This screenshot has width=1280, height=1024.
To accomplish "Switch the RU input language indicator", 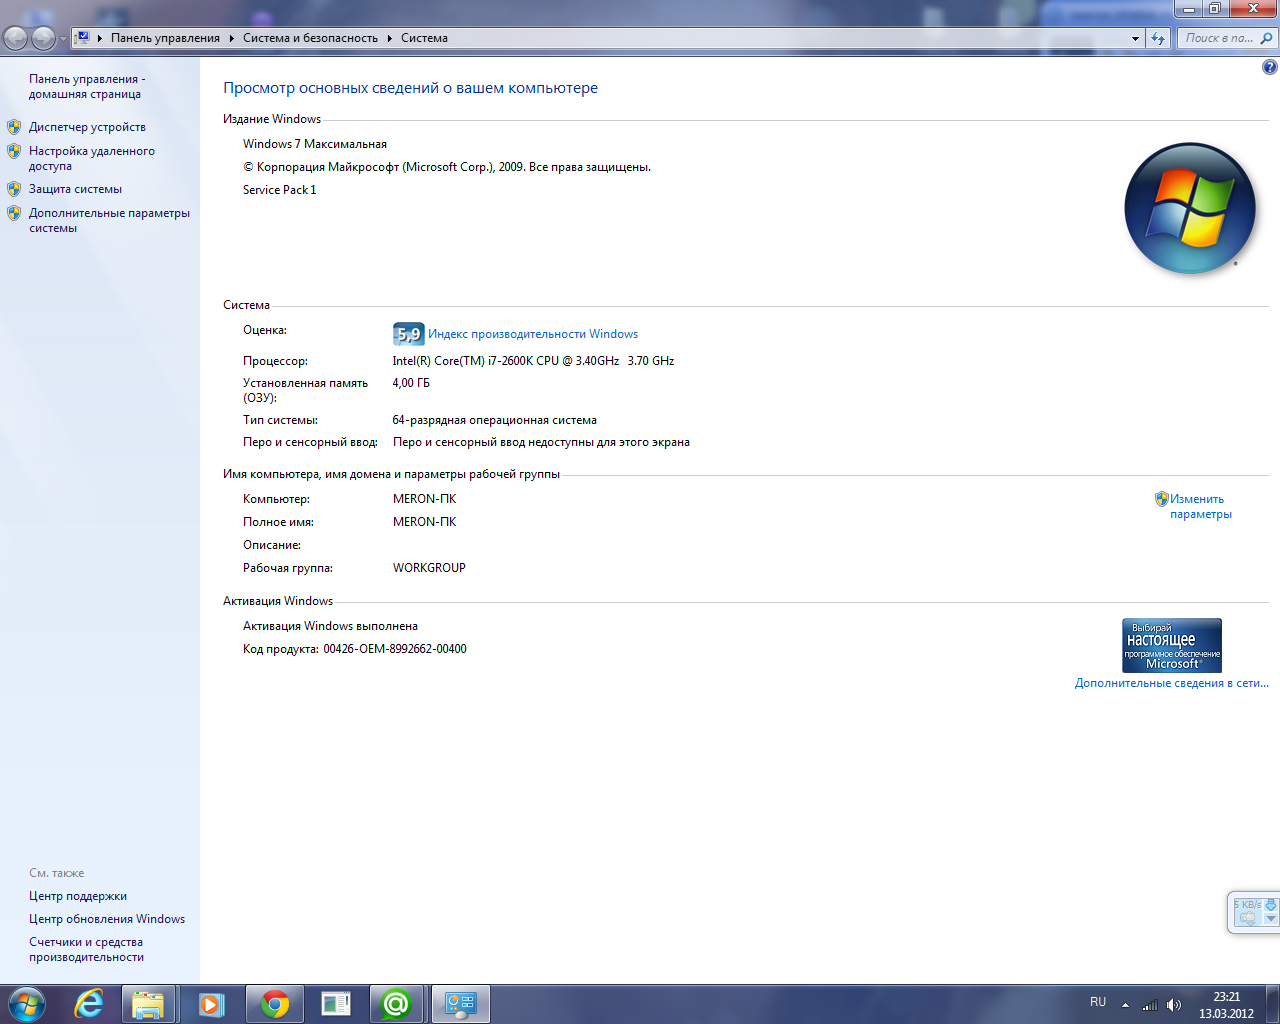I will [1098, 1002].
